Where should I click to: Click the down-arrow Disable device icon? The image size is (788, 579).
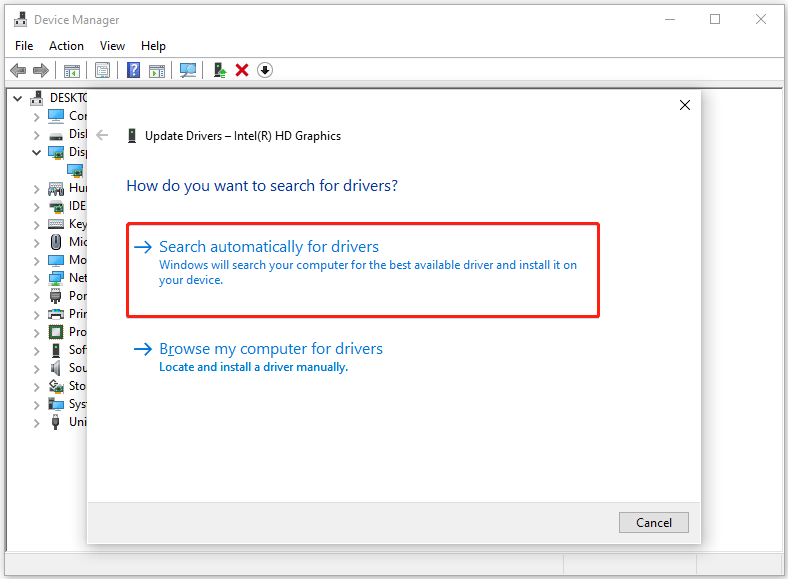pyautogui.click(x=265, y=70)
